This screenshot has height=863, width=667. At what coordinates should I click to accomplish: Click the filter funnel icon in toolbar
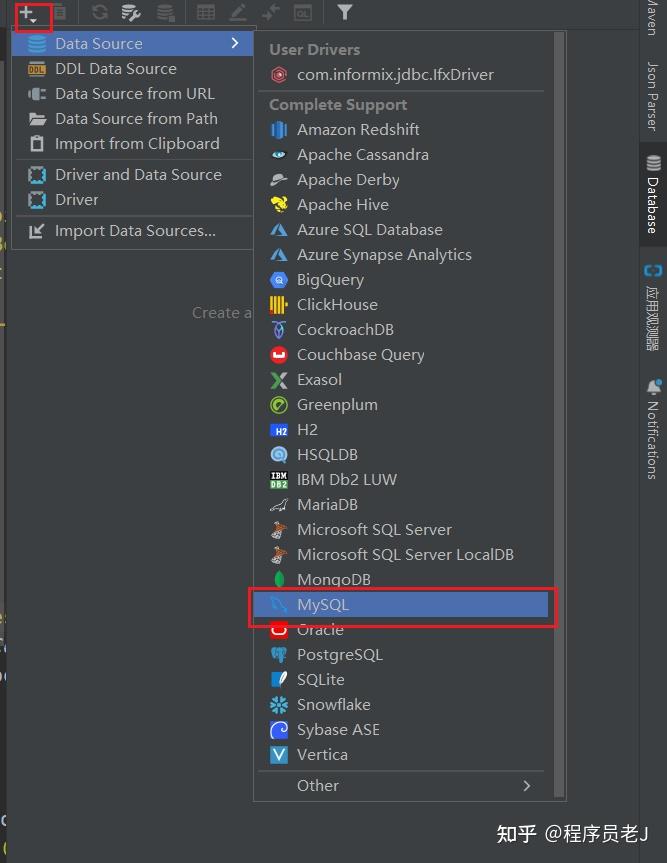[x=344, y=13]
